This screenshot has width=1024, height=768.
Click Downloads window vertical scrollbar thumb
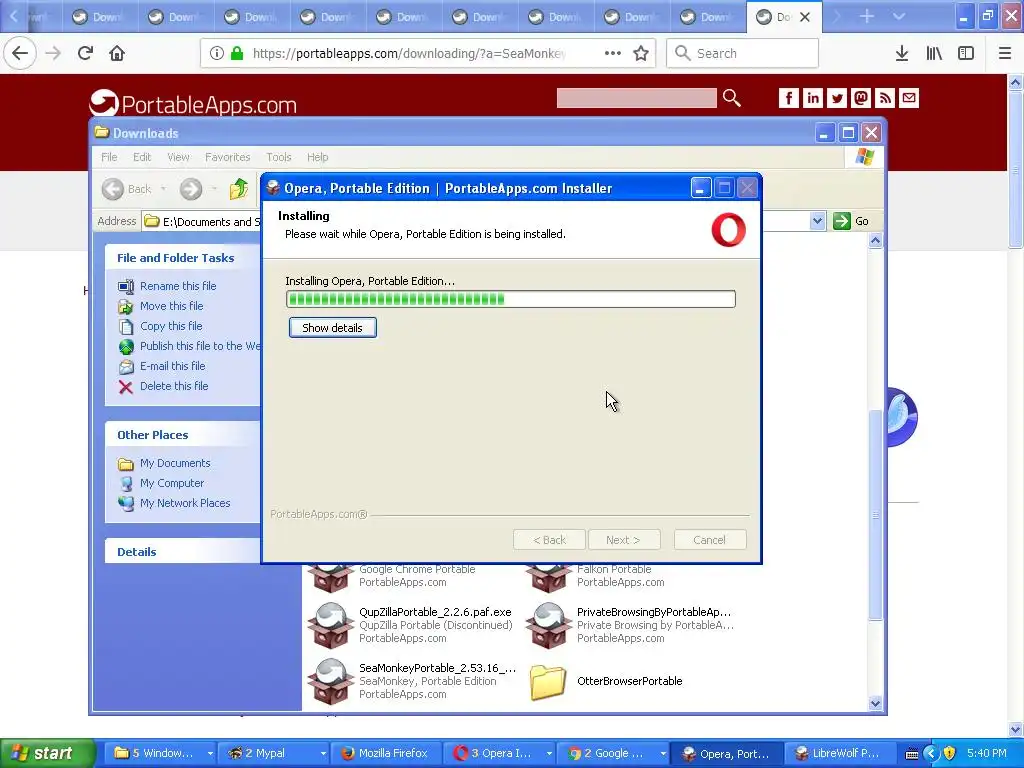click(876, 515)
